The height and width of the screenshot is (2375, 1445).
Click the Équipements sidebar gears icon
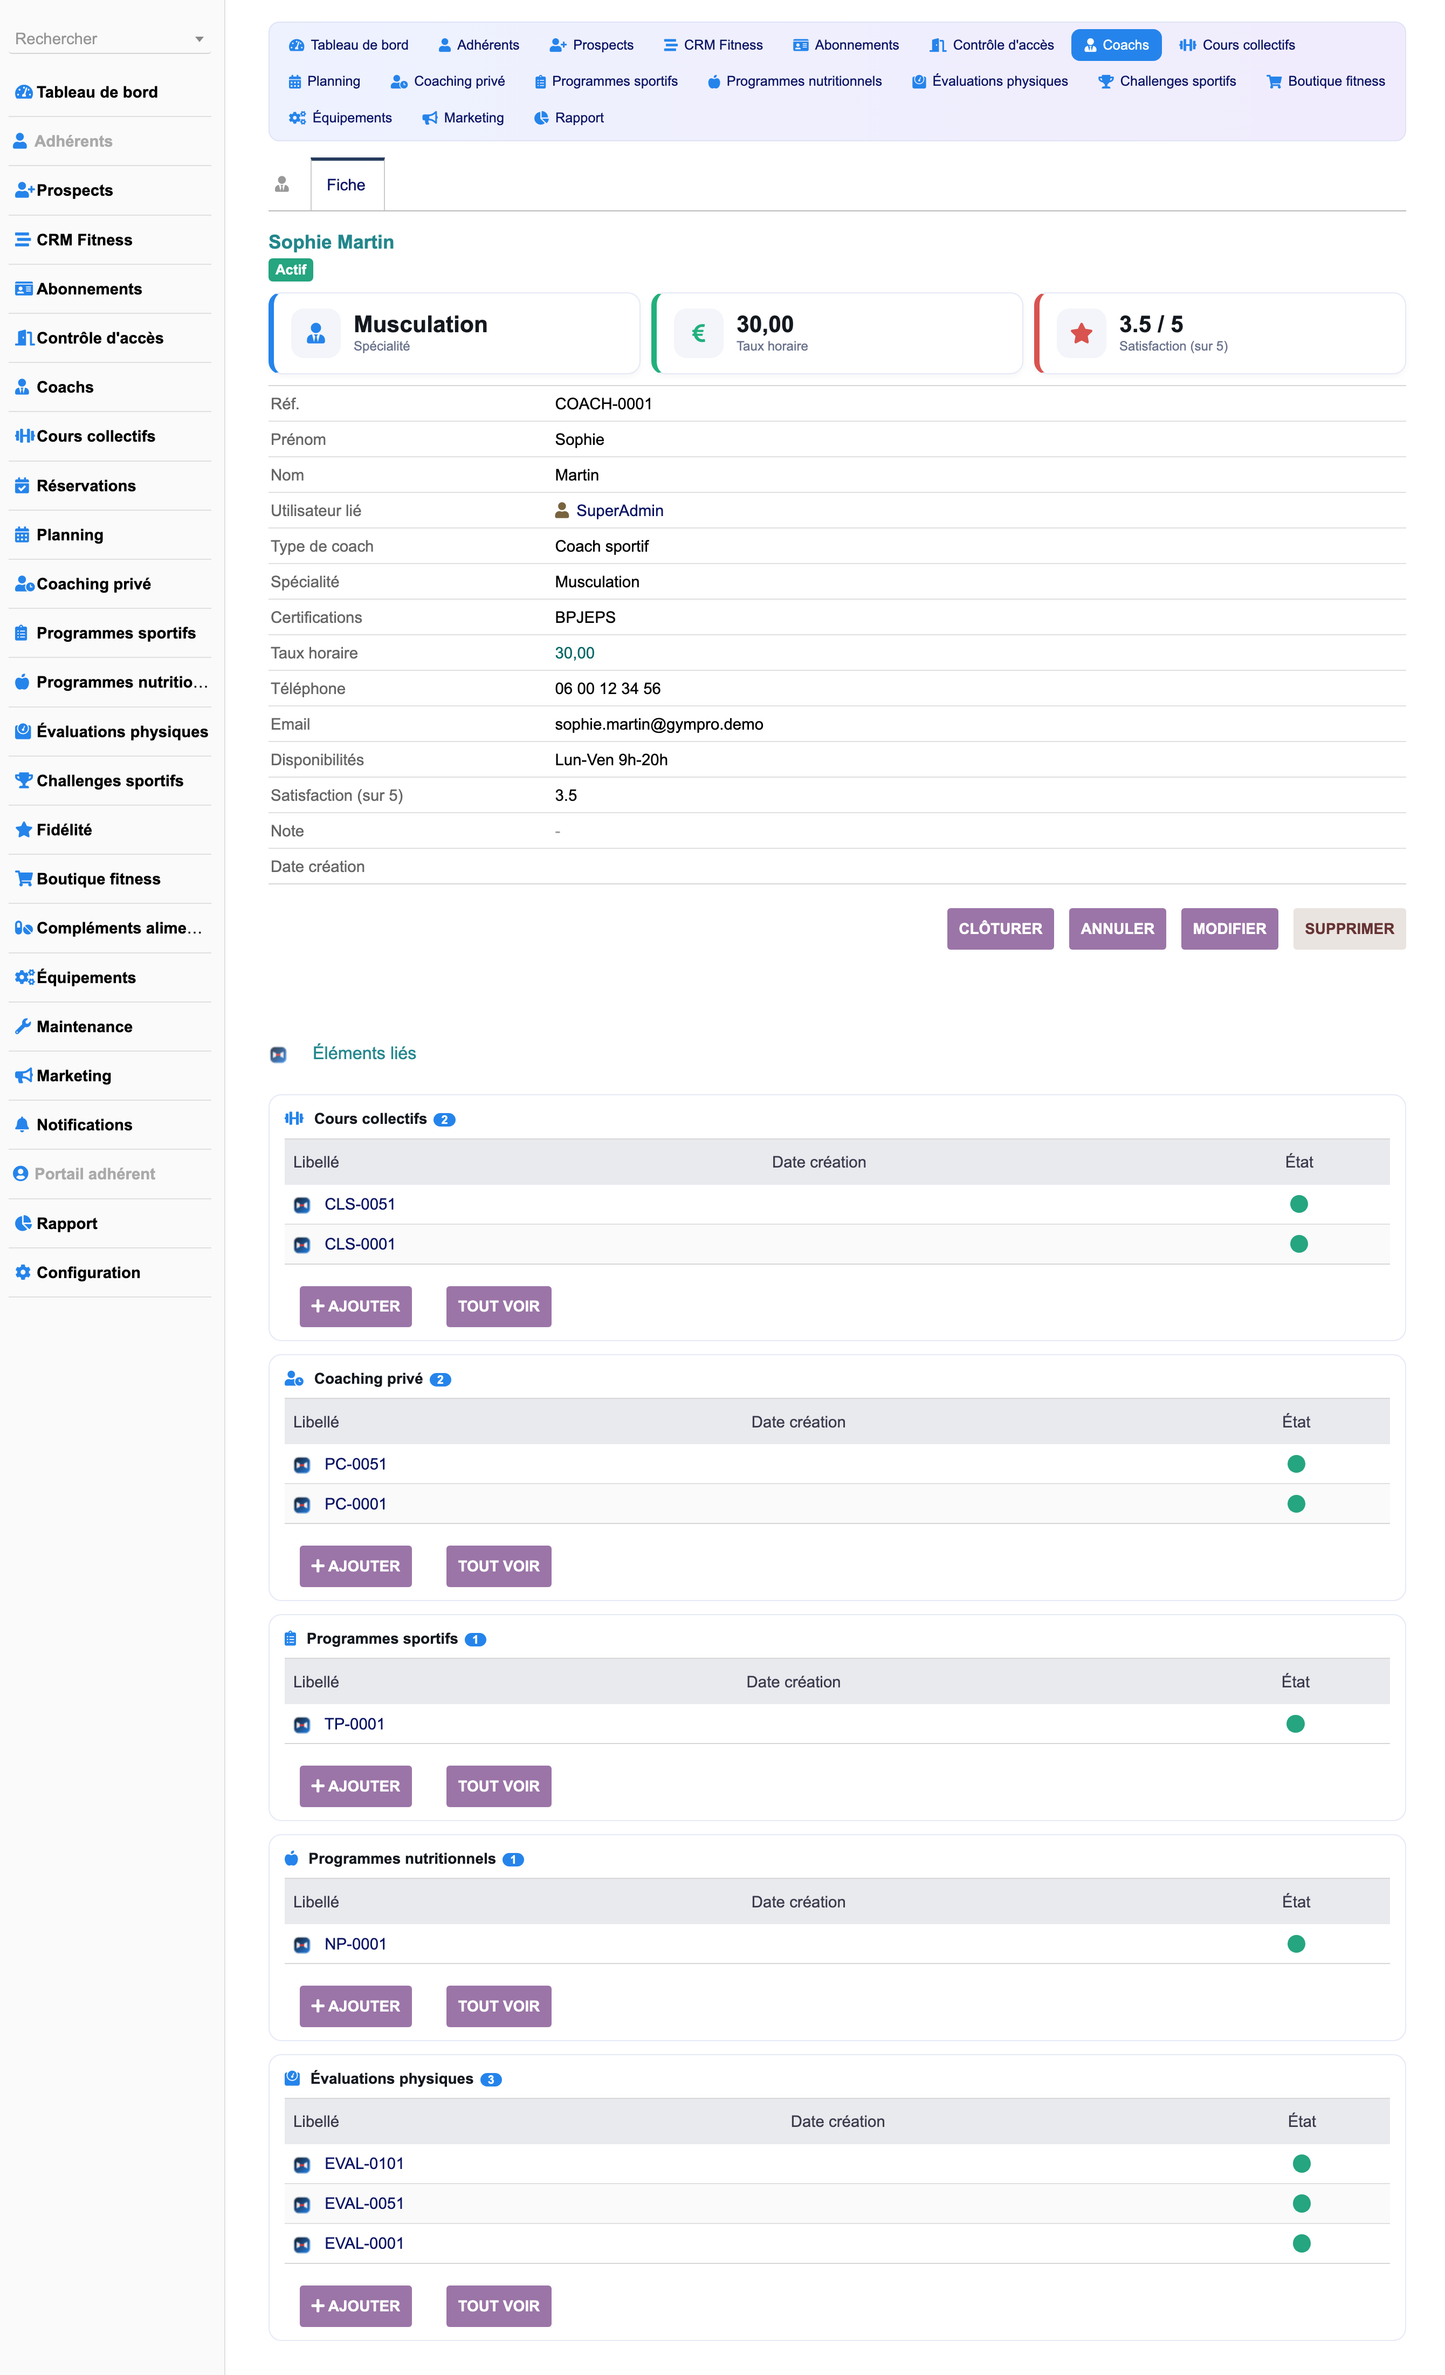click(24, 977)
